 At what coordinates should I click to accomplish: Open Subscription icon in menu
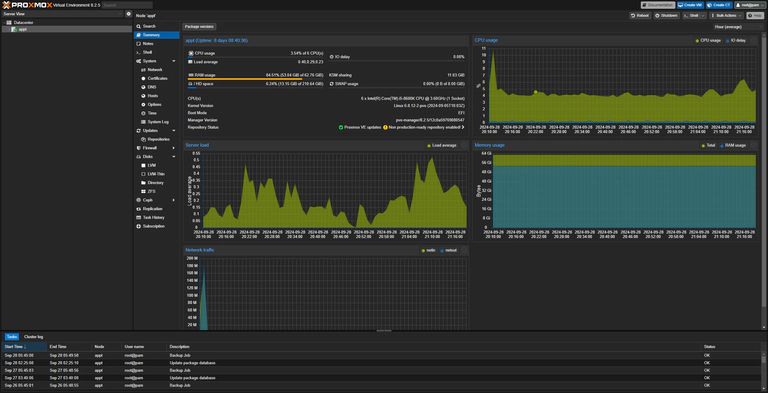pyautogui.click(x=139, y=226)
